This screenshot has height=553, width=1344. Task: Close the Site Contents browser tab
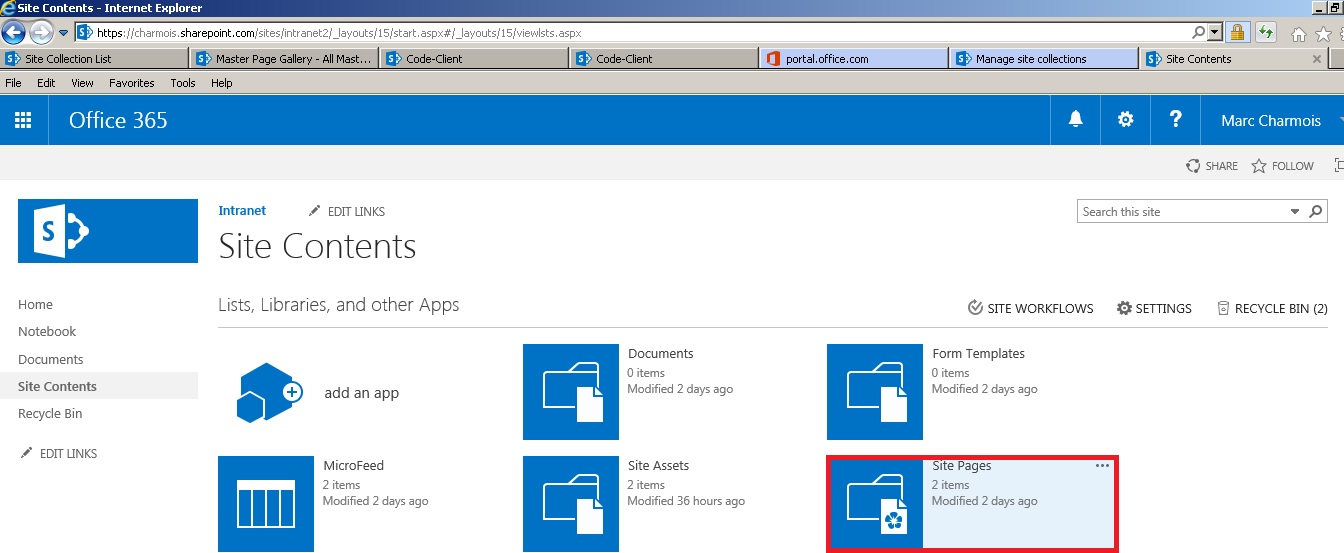pyautogui.click(x=1317, y=59)
